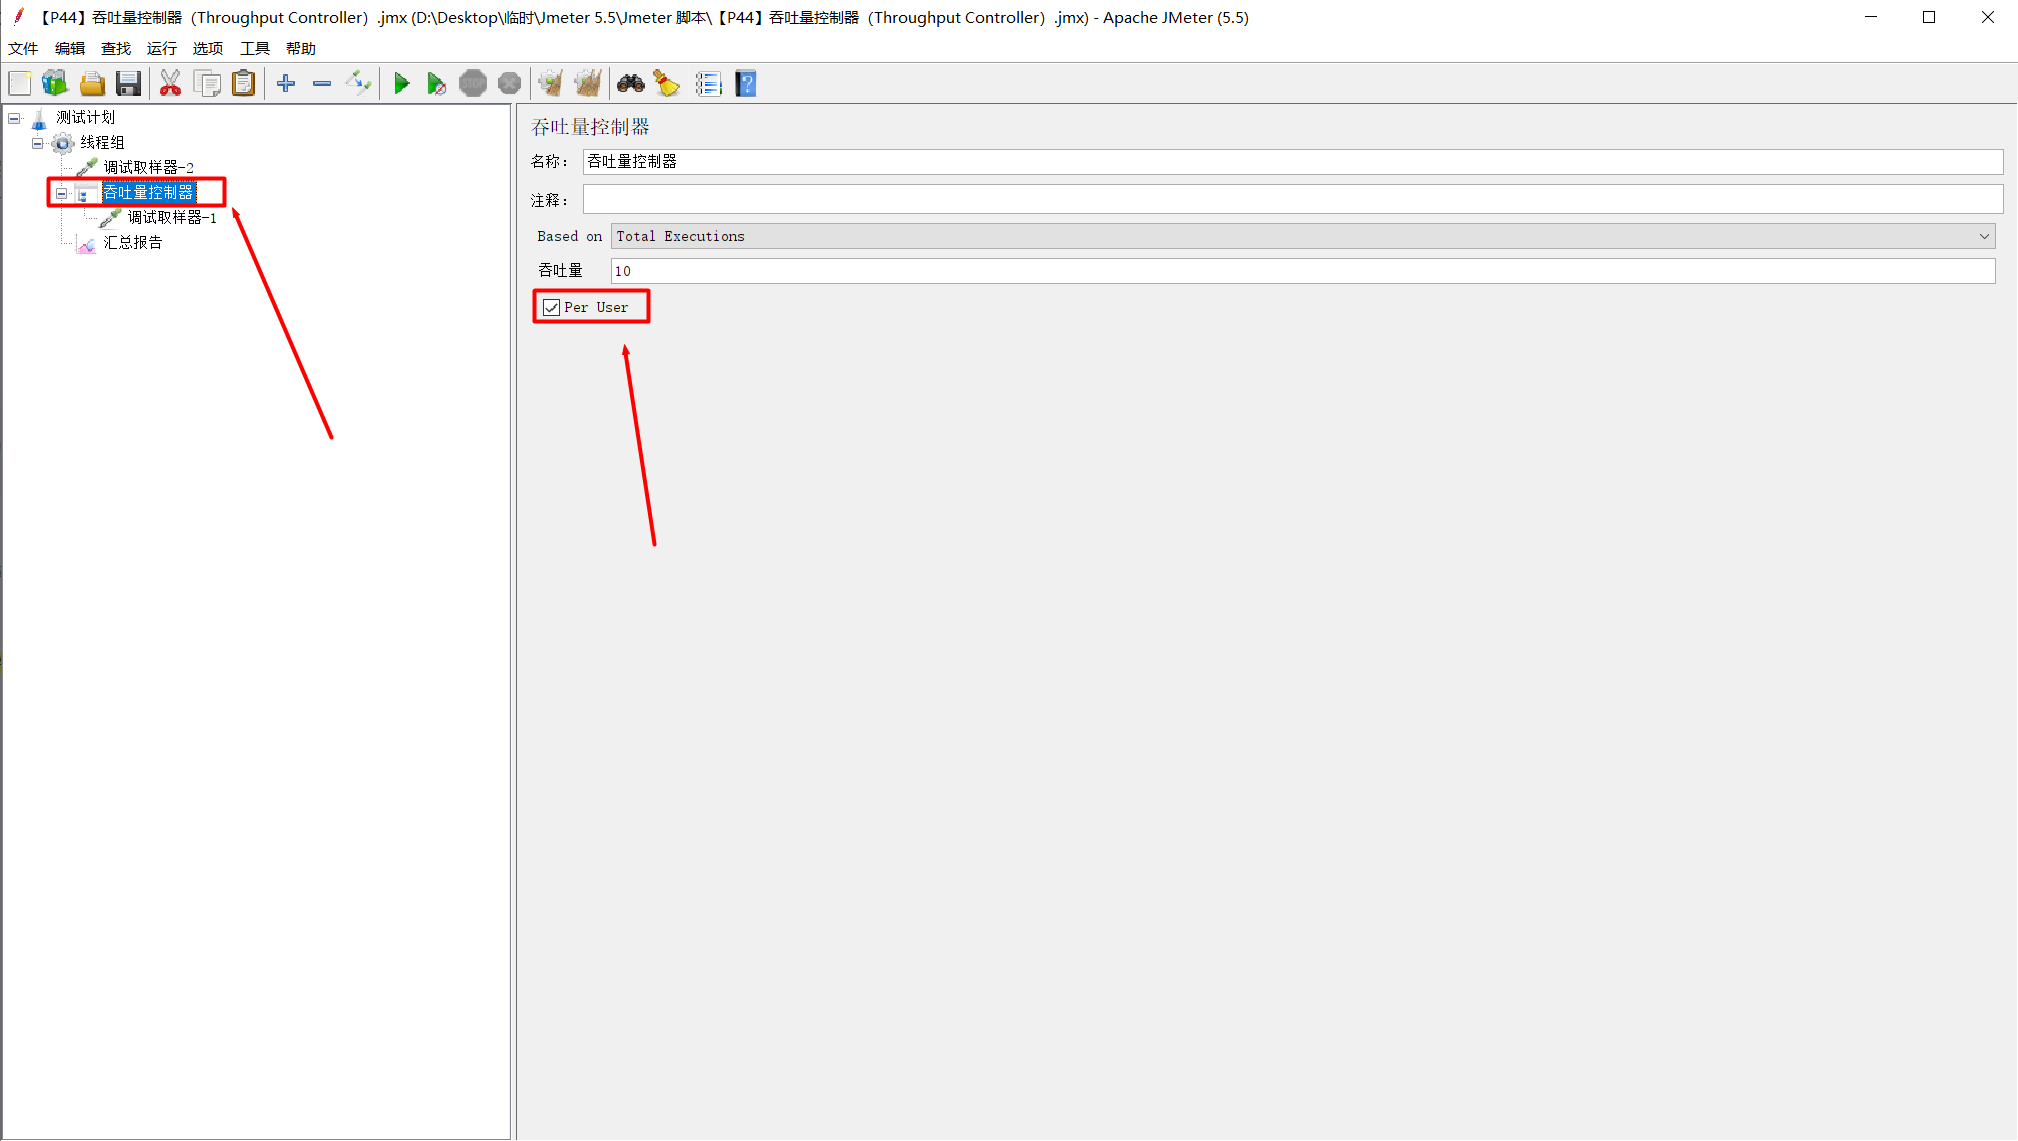Open the Function Helper dialog icon

coord(709,84)
